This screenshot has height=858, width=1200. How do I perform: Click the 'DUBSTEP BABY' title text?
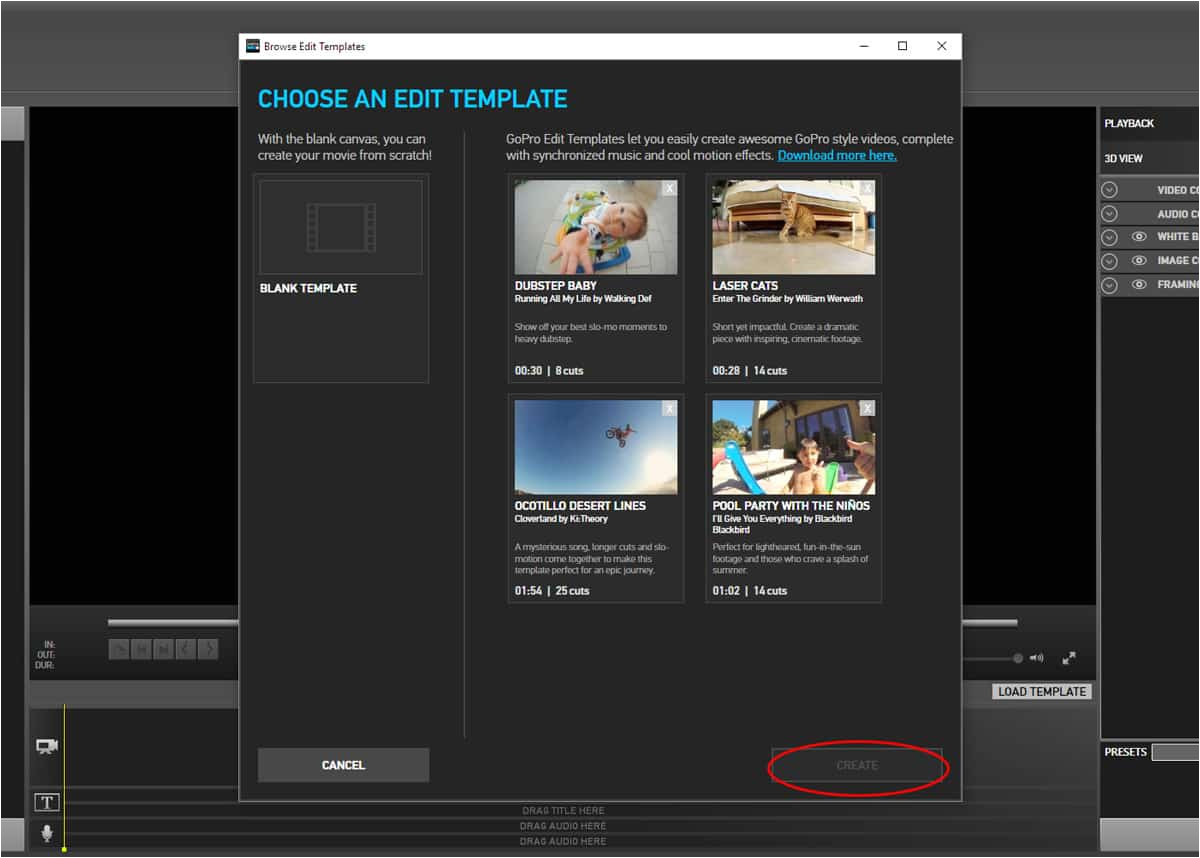tap(556, 286)
